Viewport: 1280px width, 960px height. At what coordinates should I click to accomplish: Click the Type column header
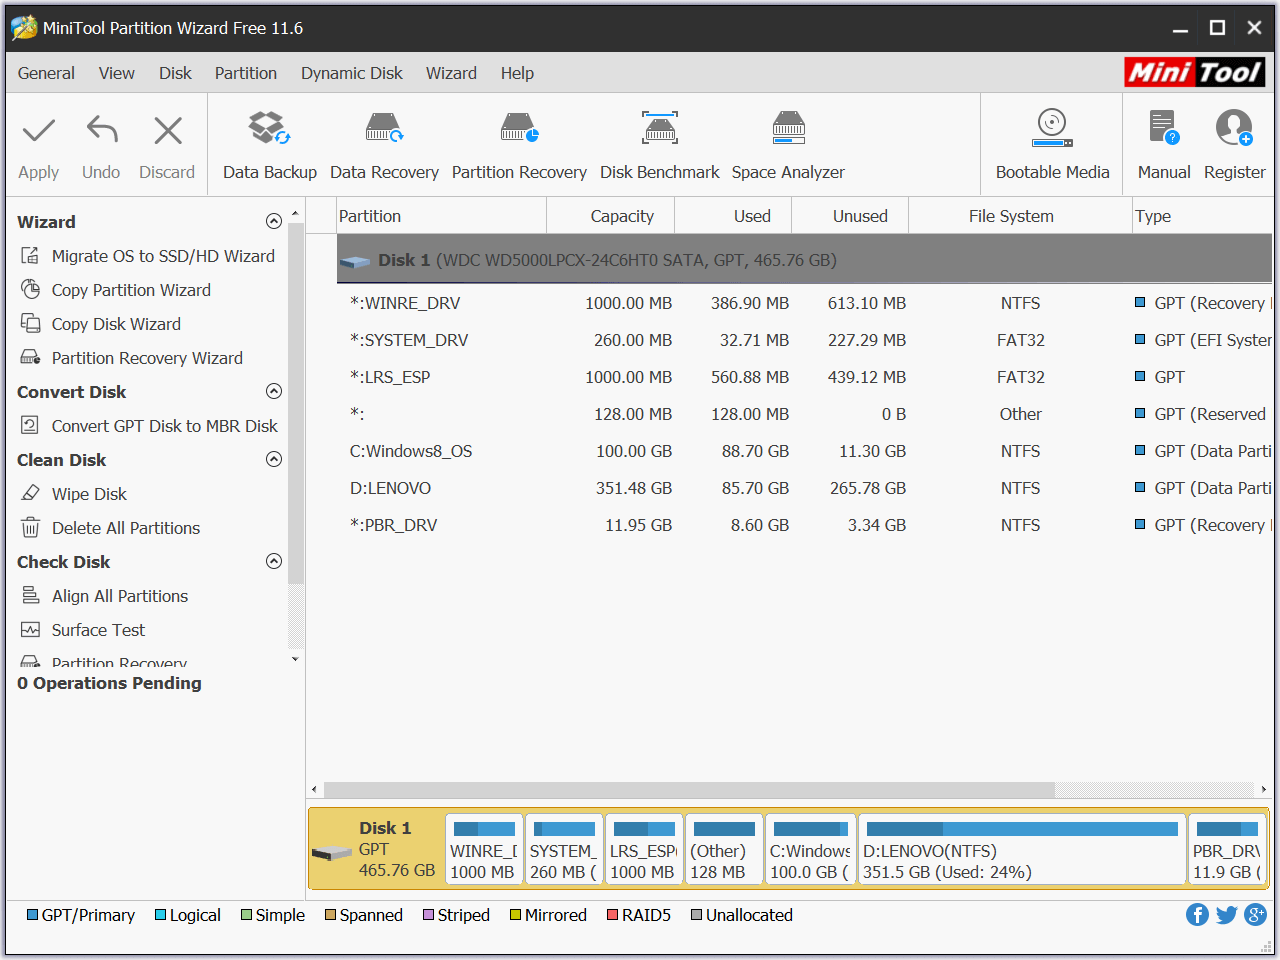point(1201,216)
